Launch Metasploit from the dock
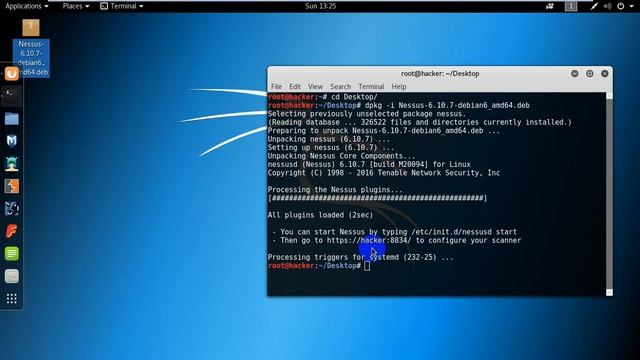This screenshot has width=640, height=360. (x=11, y=141)
